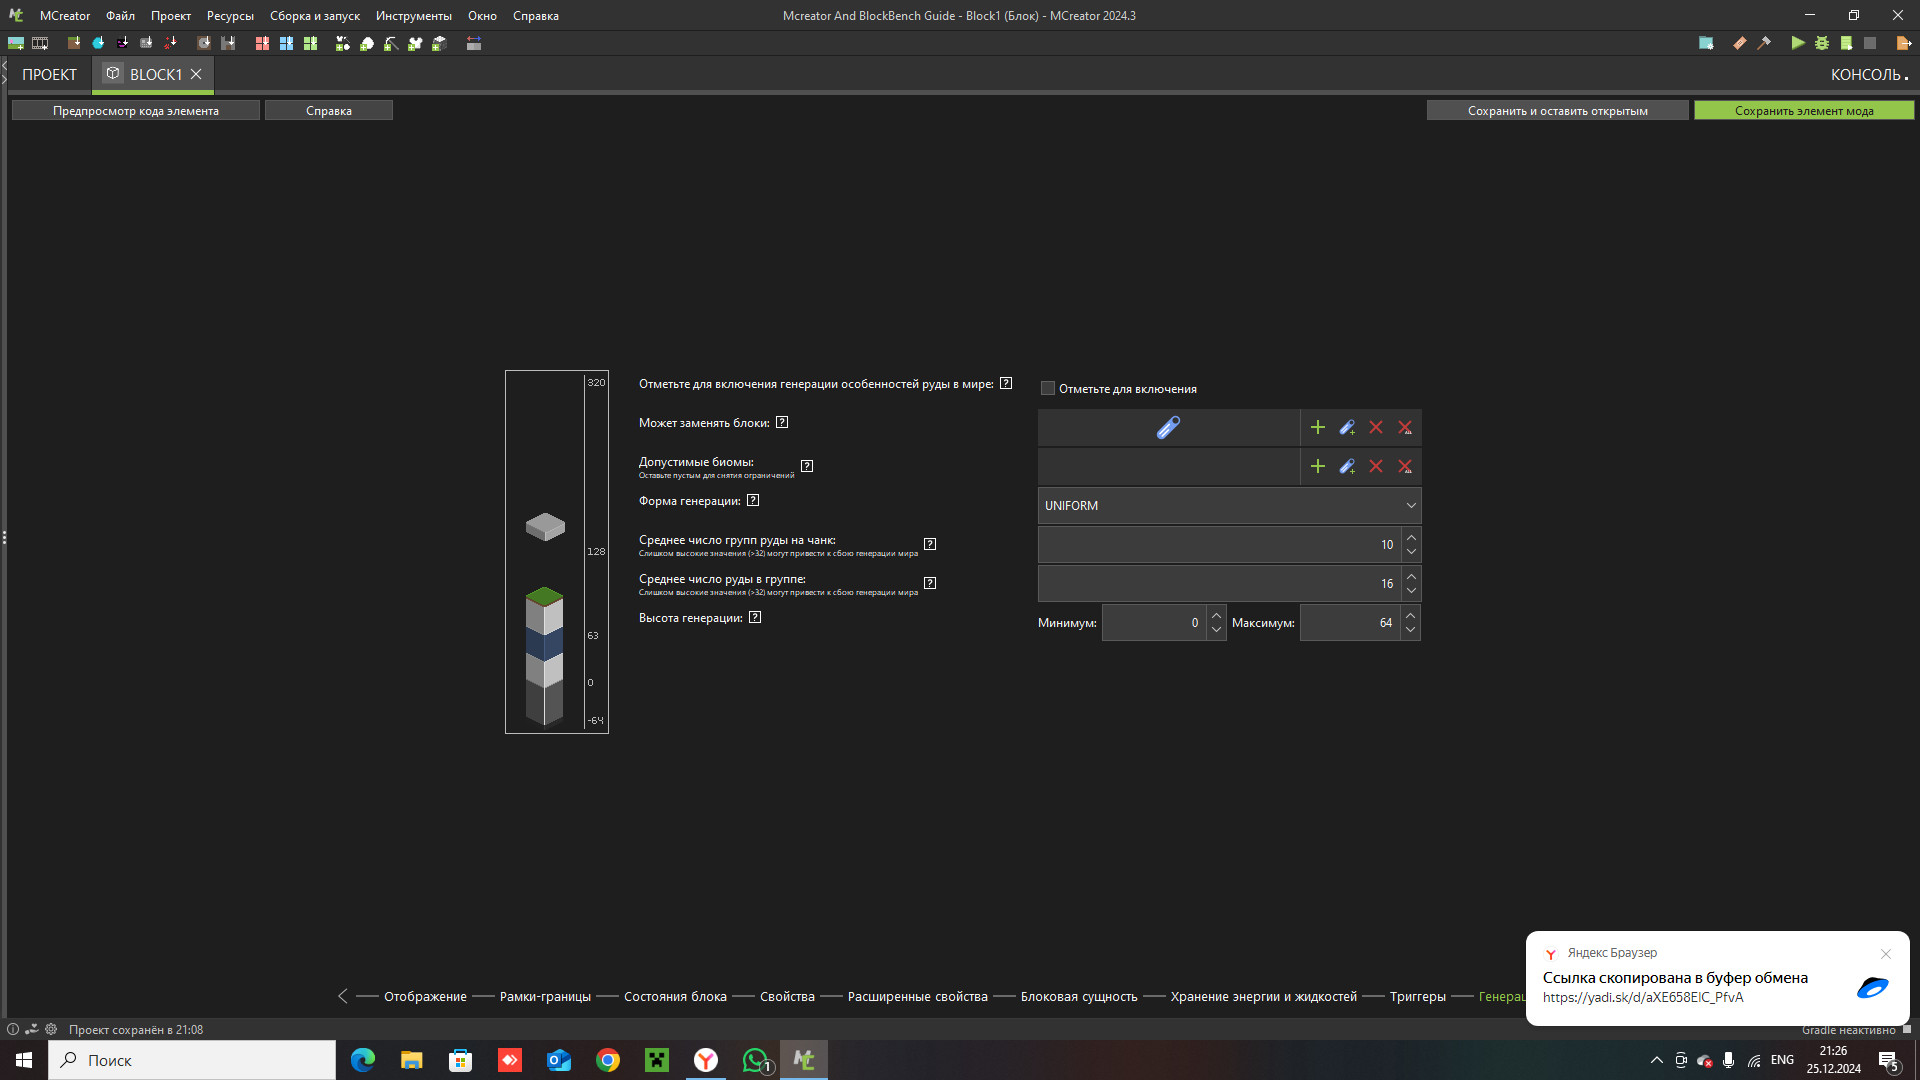Enable ore generation checkbox

pos(1048,389)
